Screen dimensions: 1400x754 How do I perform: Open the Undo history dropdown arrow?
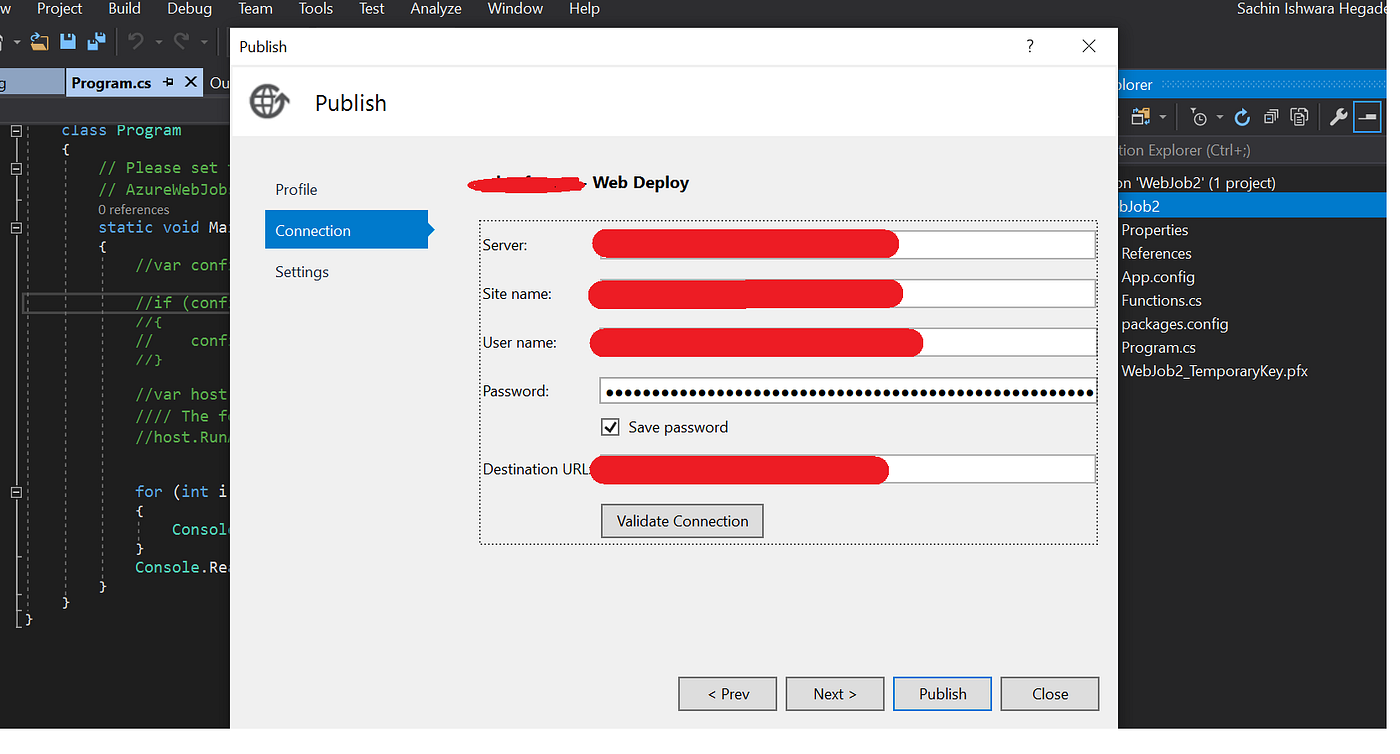[x=158, y=42]
